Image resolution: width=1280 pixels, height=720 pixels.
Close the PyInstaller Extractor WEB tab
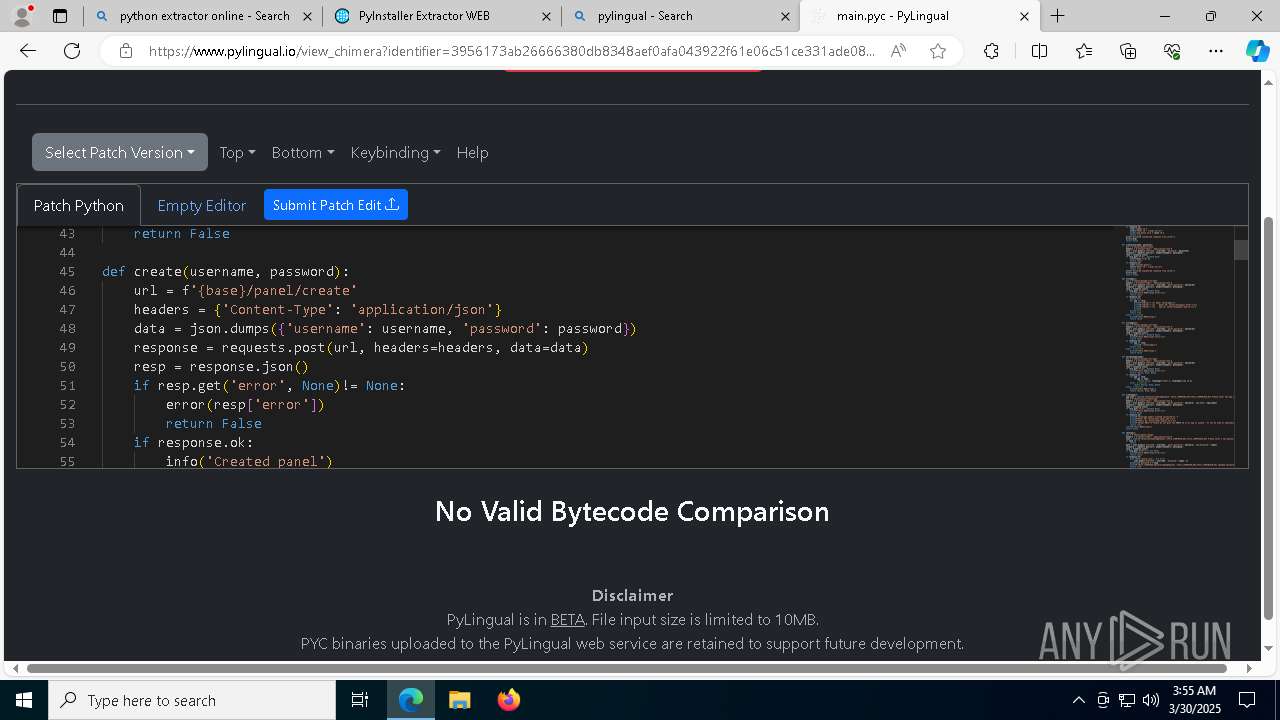(546, 16)
